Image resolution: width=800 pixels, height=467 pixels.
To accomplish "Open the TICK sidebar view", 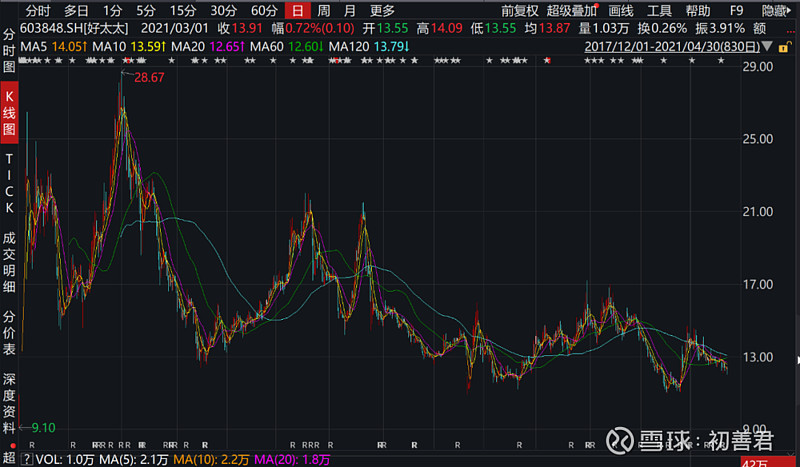I will [x=9, y=183].
